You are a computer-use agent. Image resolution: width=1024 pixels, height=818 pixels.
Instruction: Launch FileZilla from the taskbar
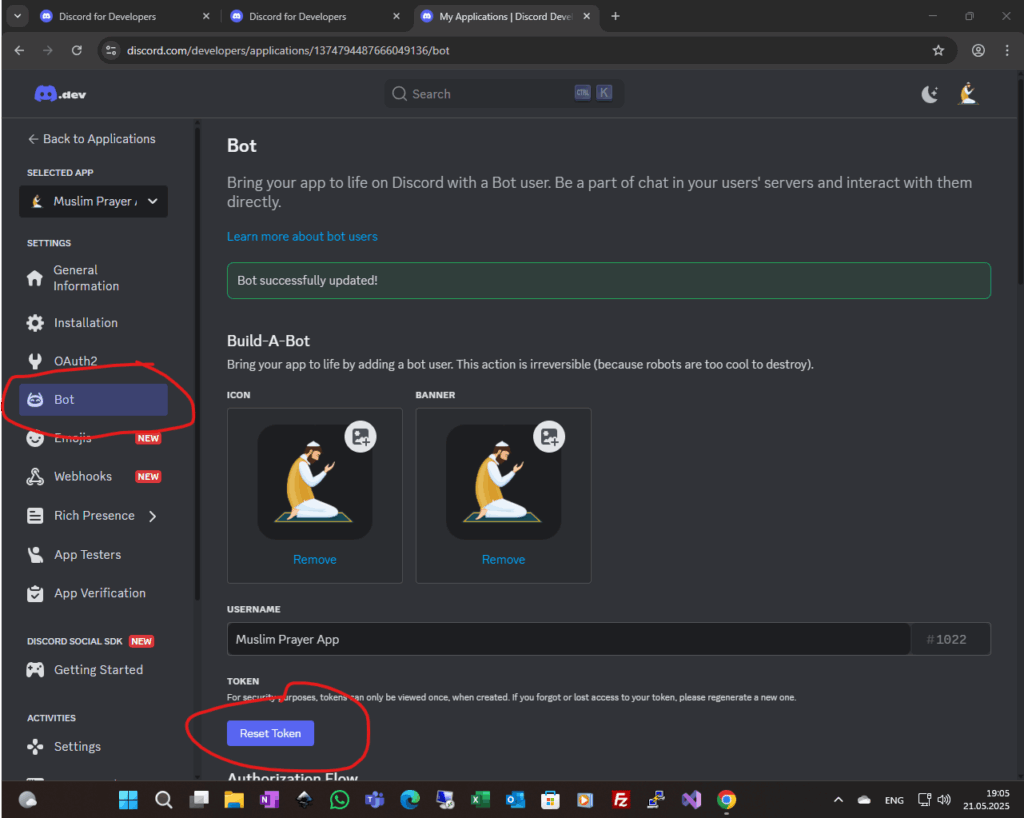pos(620,800)
